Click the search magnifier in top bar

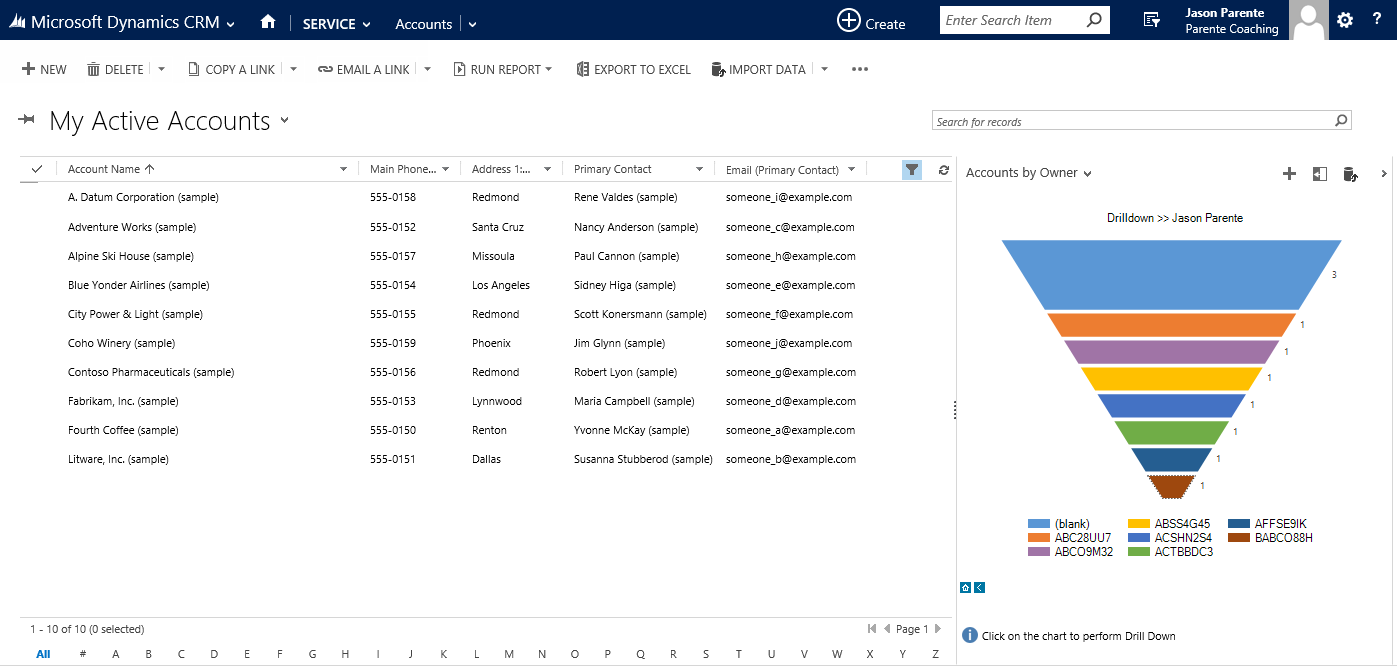(1094, 20)
